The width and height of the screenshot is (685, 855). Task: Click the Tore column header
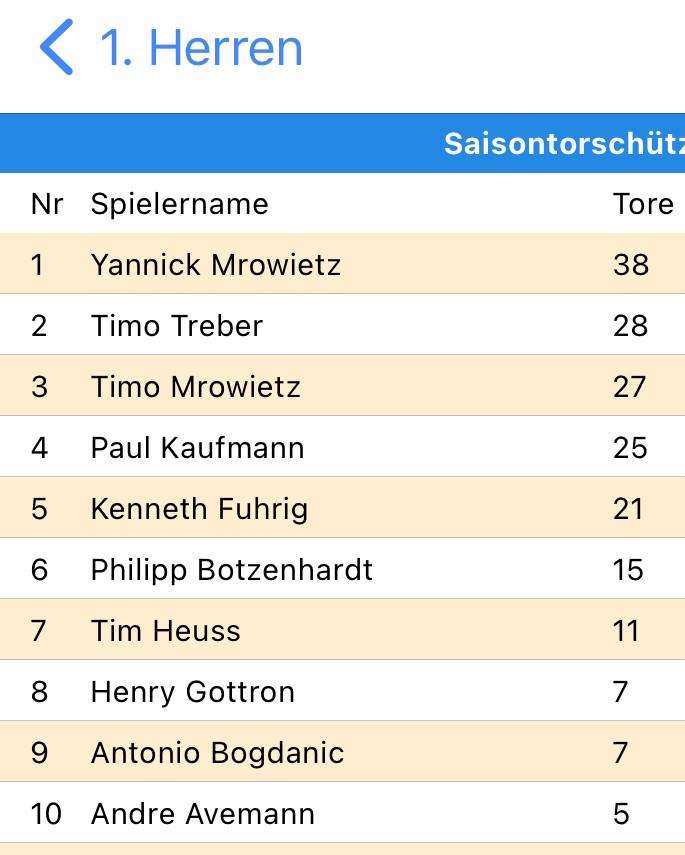643,204
